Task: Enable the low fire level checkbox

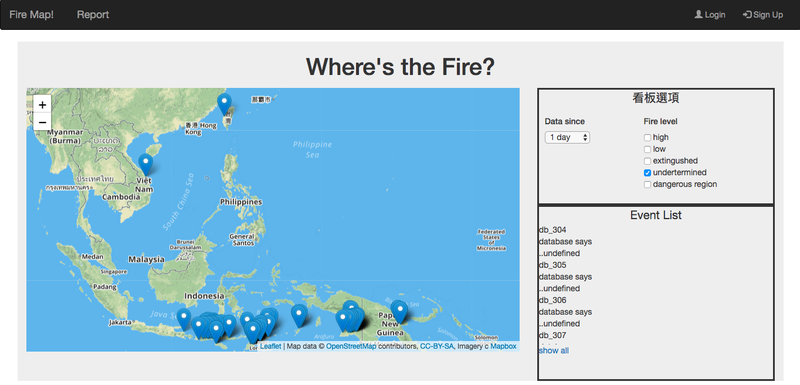Action: (x=647, y=149)
